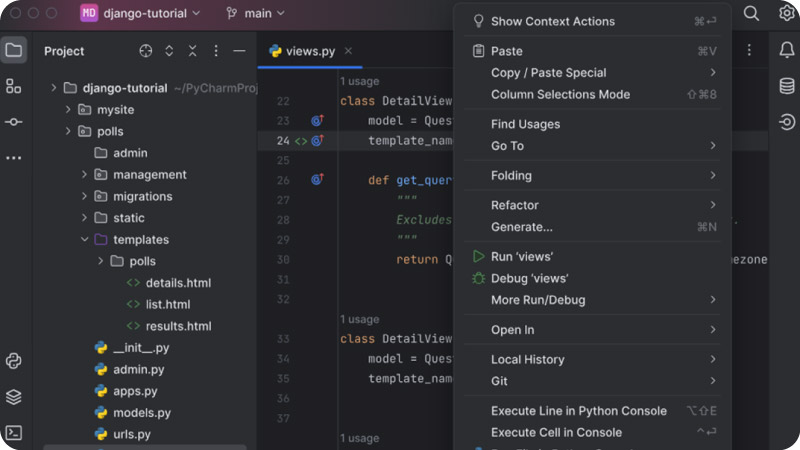This screenshot has width=800, height=450.
Task: Expand the management folder
Action: coord(84,174)
